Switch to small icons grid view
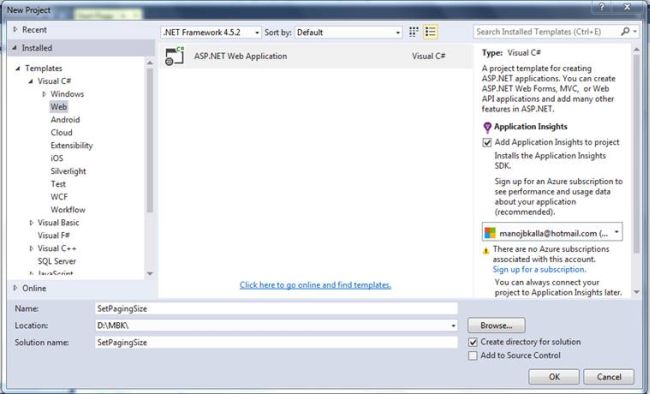 pyautogui.click(x=413, y=32)
